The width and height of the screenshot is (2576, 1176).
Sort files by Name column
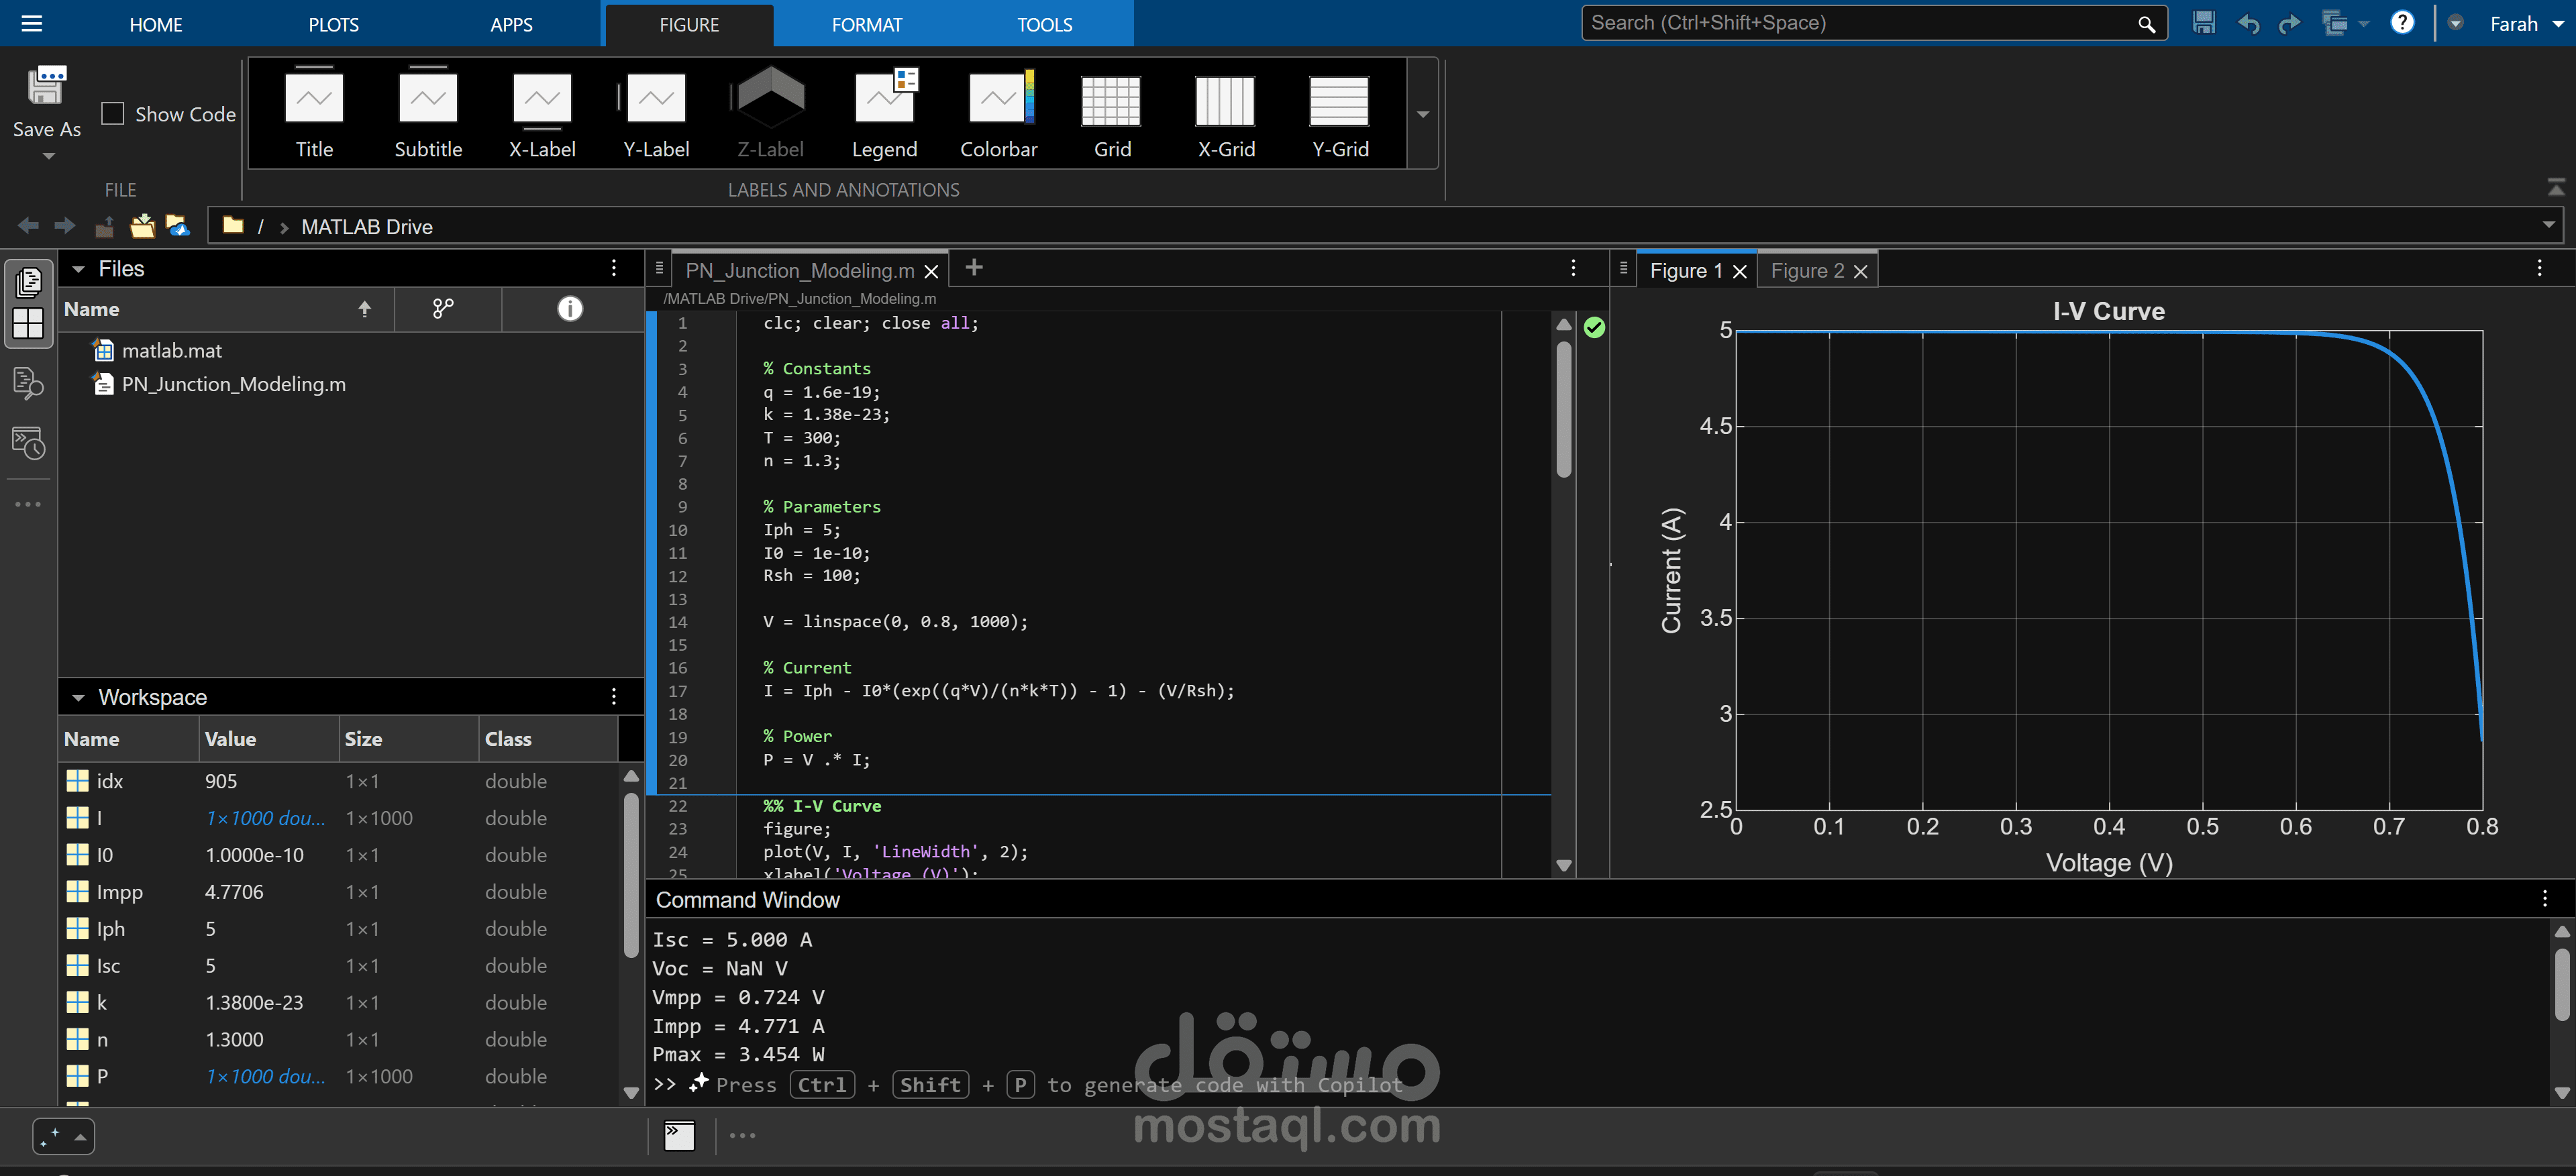[x=226, y=309]
